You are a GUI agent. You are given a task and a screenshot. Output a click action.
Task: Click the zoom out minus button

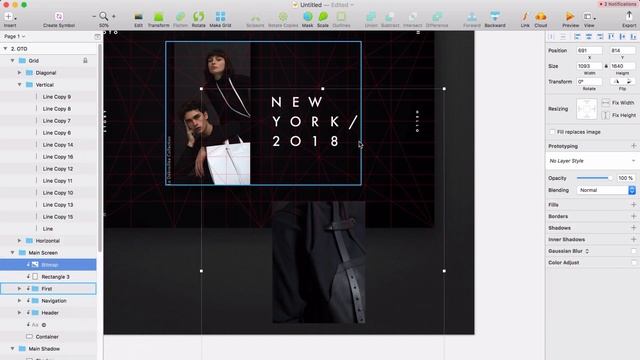[94, 16]
